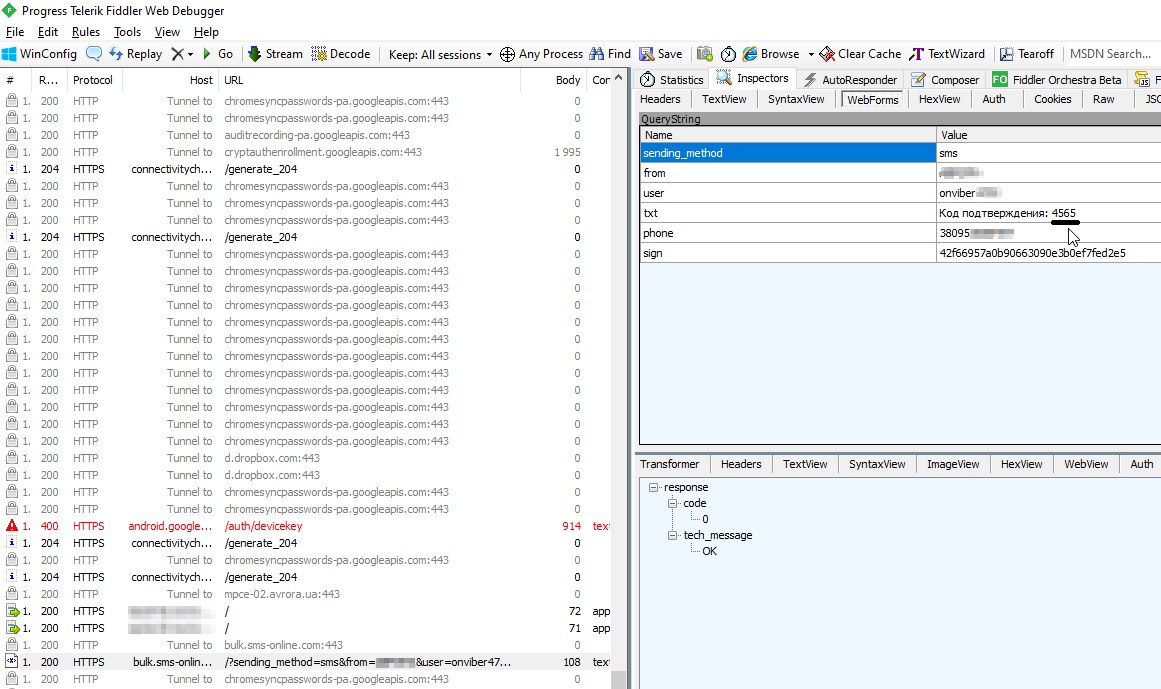Screen dimensions: 1161x689
Task: Open the Rules menu
Action: click(86, 32)
